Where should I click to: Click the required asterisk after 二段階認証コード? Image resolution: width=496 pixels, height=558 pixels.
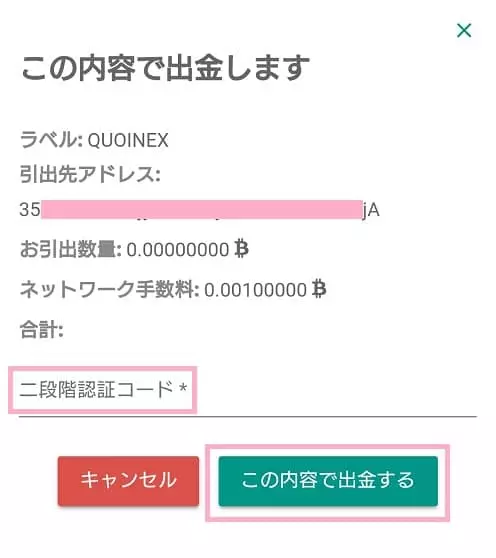click(183, 387)
